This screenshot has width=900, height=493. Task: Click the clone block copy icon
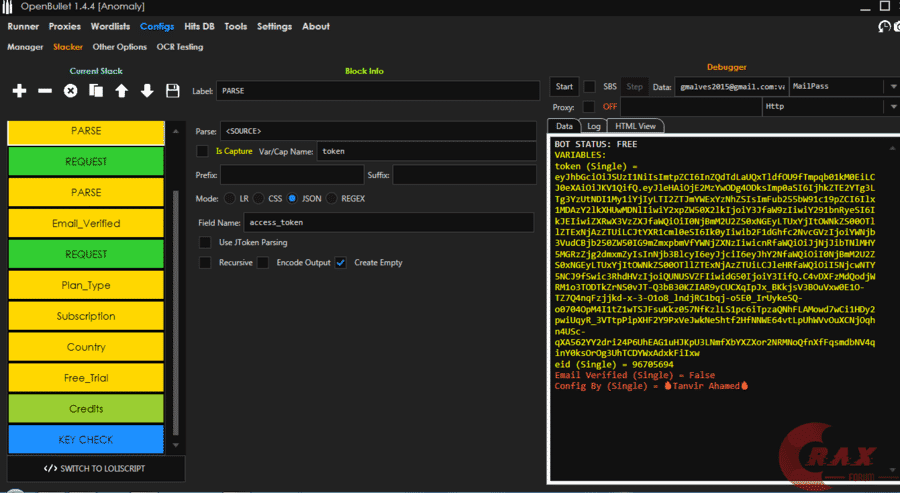coord(96,91)
